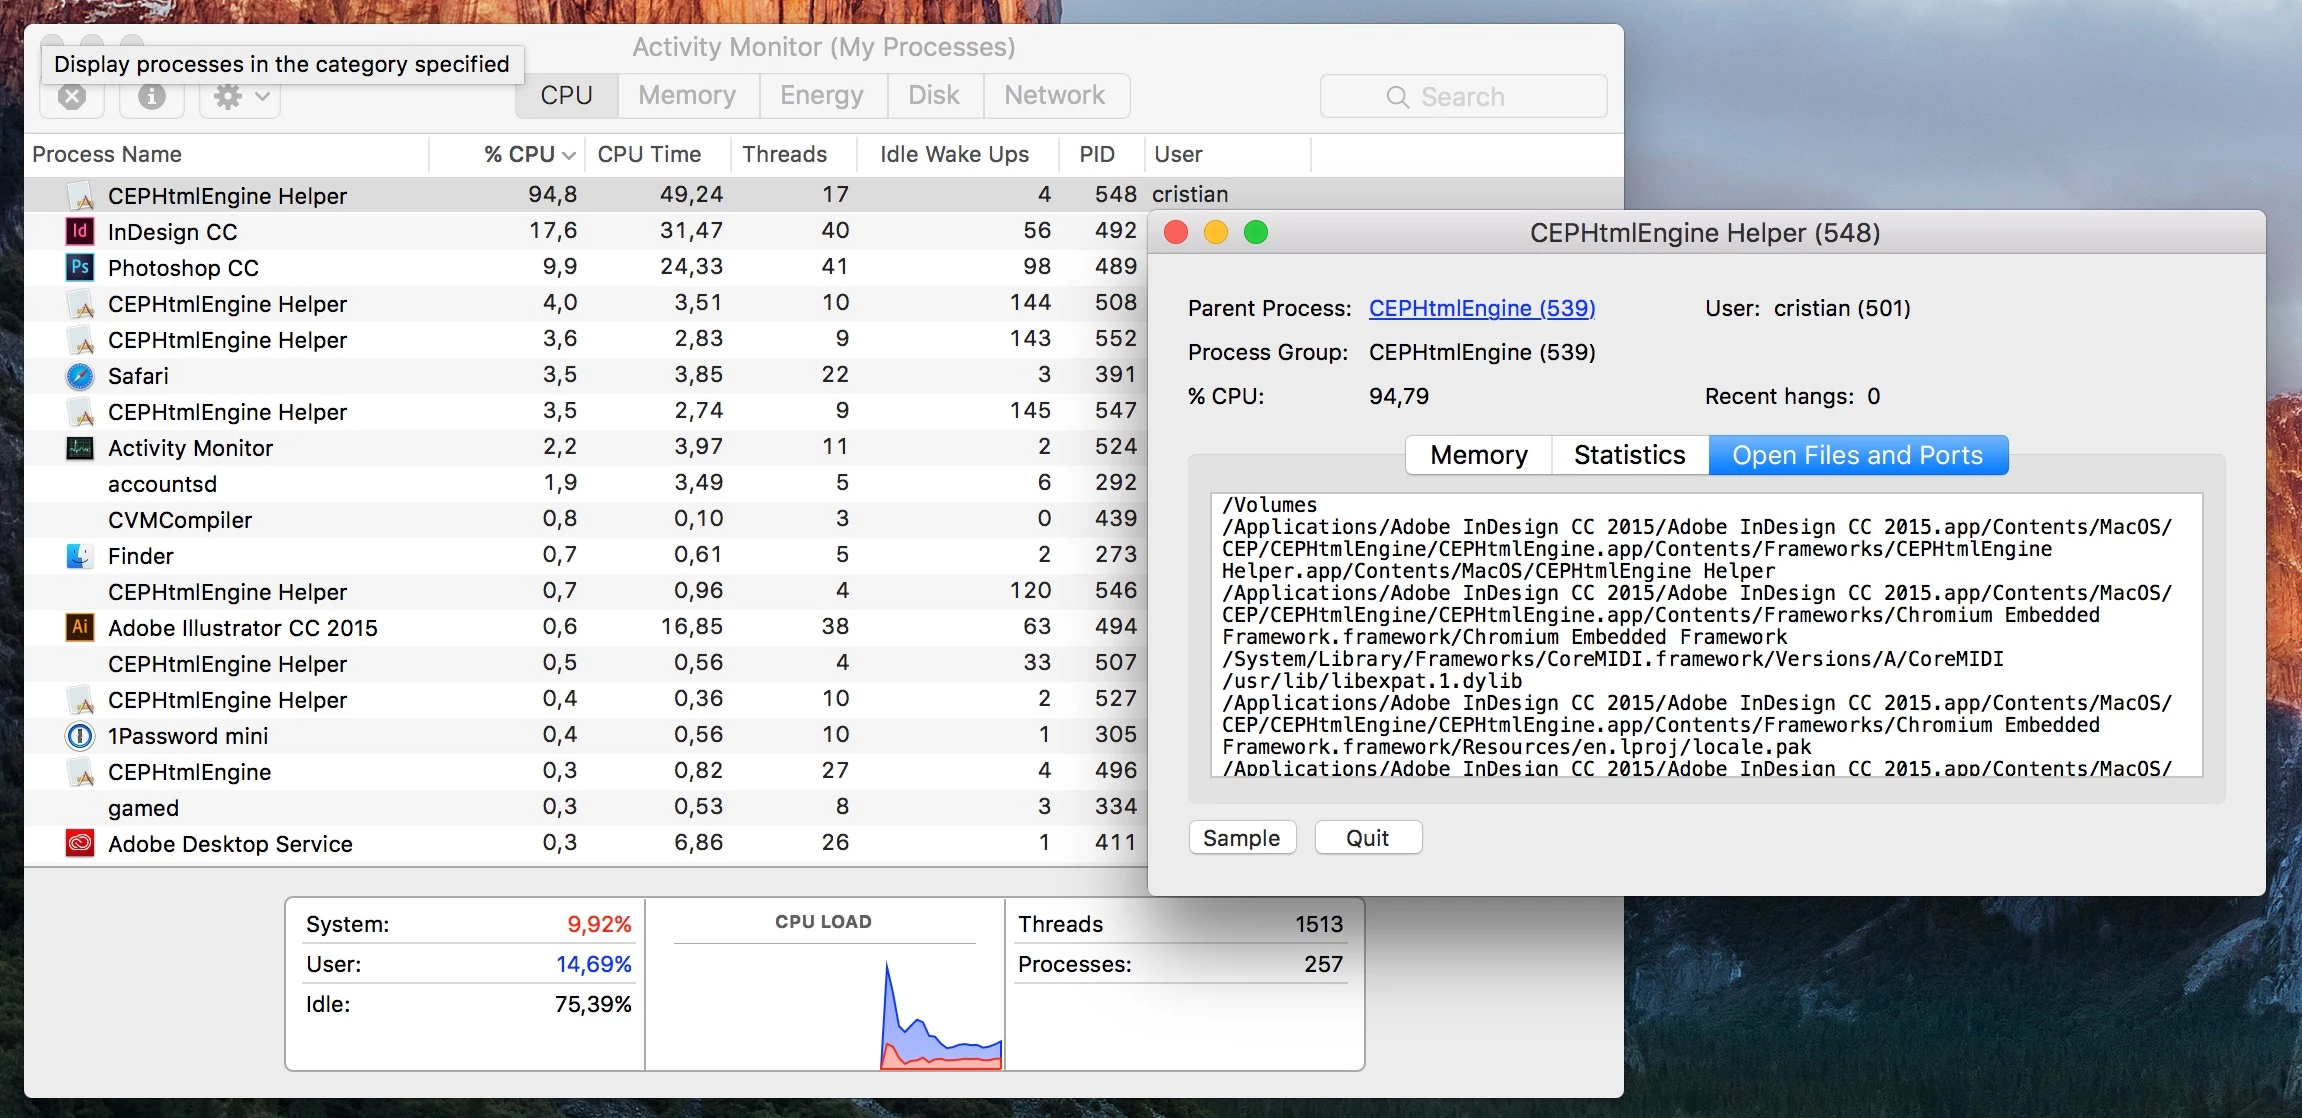Select the Open Files and Ports segment

(1857, 455)
